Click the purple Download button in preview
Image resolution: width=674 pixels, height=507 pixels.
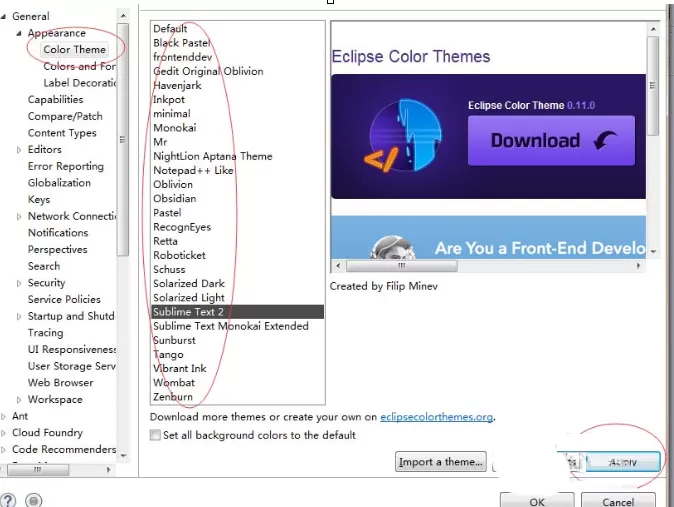pyautogui.click(x=551, y=141)
